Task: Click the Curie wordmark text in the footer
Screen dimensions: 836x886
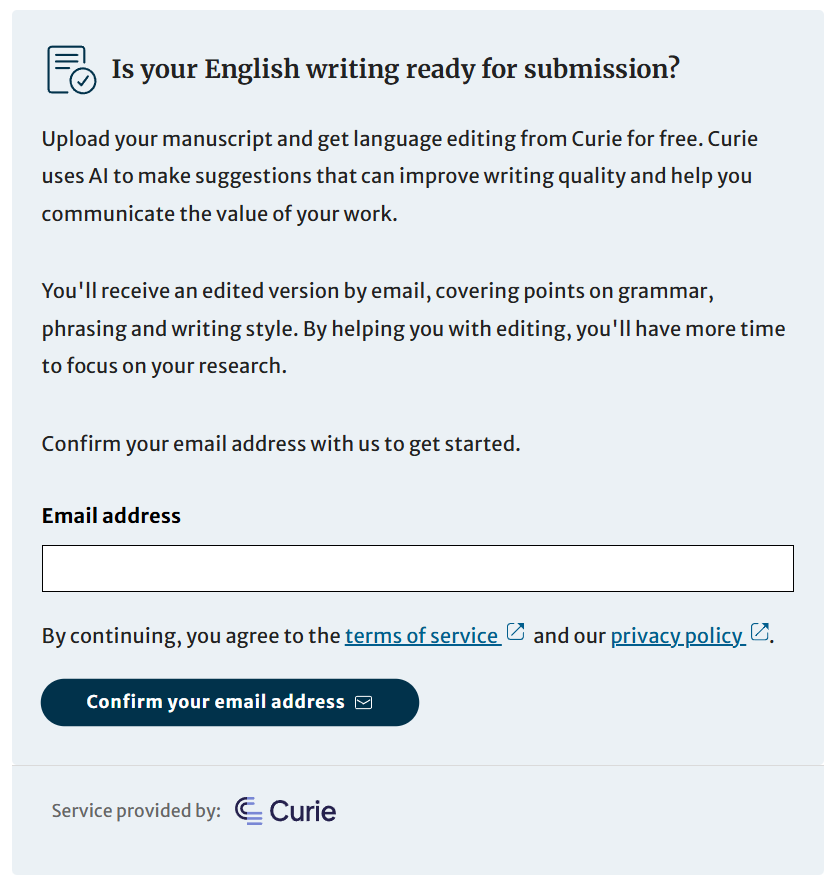Action: [x=303, y=811]
